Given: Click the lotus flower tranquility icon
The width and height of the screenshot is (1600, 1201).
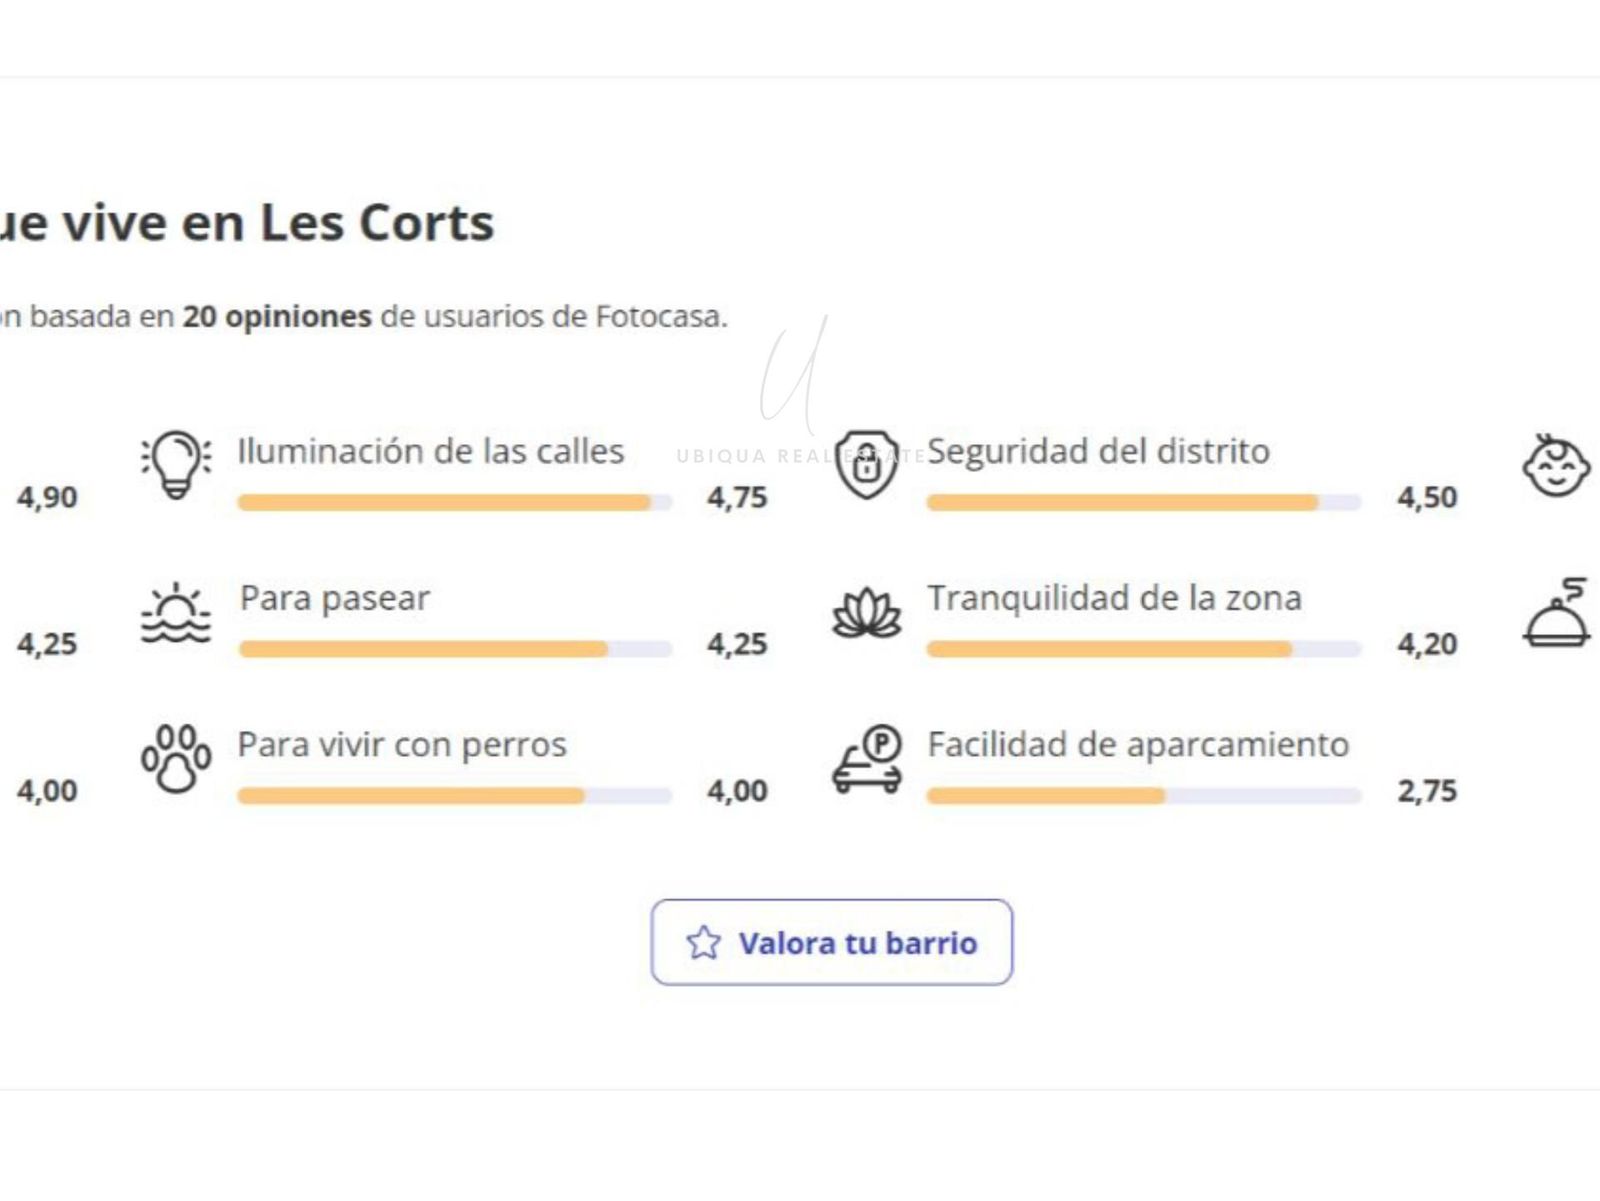Looking at the screenshot, I should coord(866,612).
